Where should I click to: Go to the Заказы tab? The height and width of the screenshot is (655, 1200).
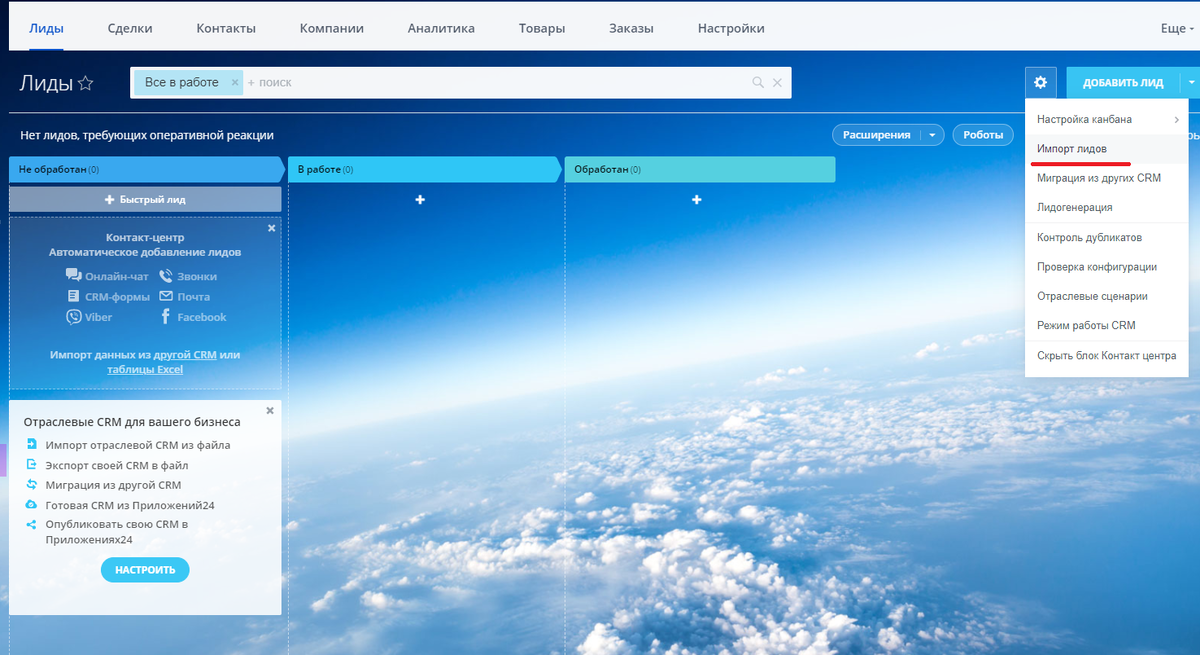tap(631, 28)
